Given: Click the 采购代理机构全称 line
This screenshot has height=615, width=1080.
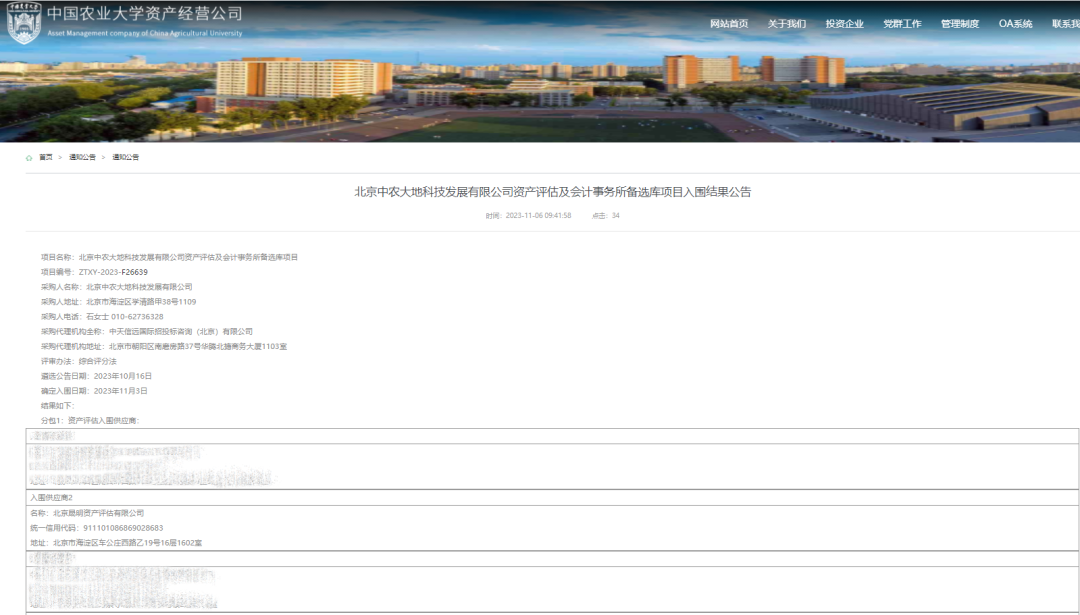Looking at the screenshot, I should point(147,332).
